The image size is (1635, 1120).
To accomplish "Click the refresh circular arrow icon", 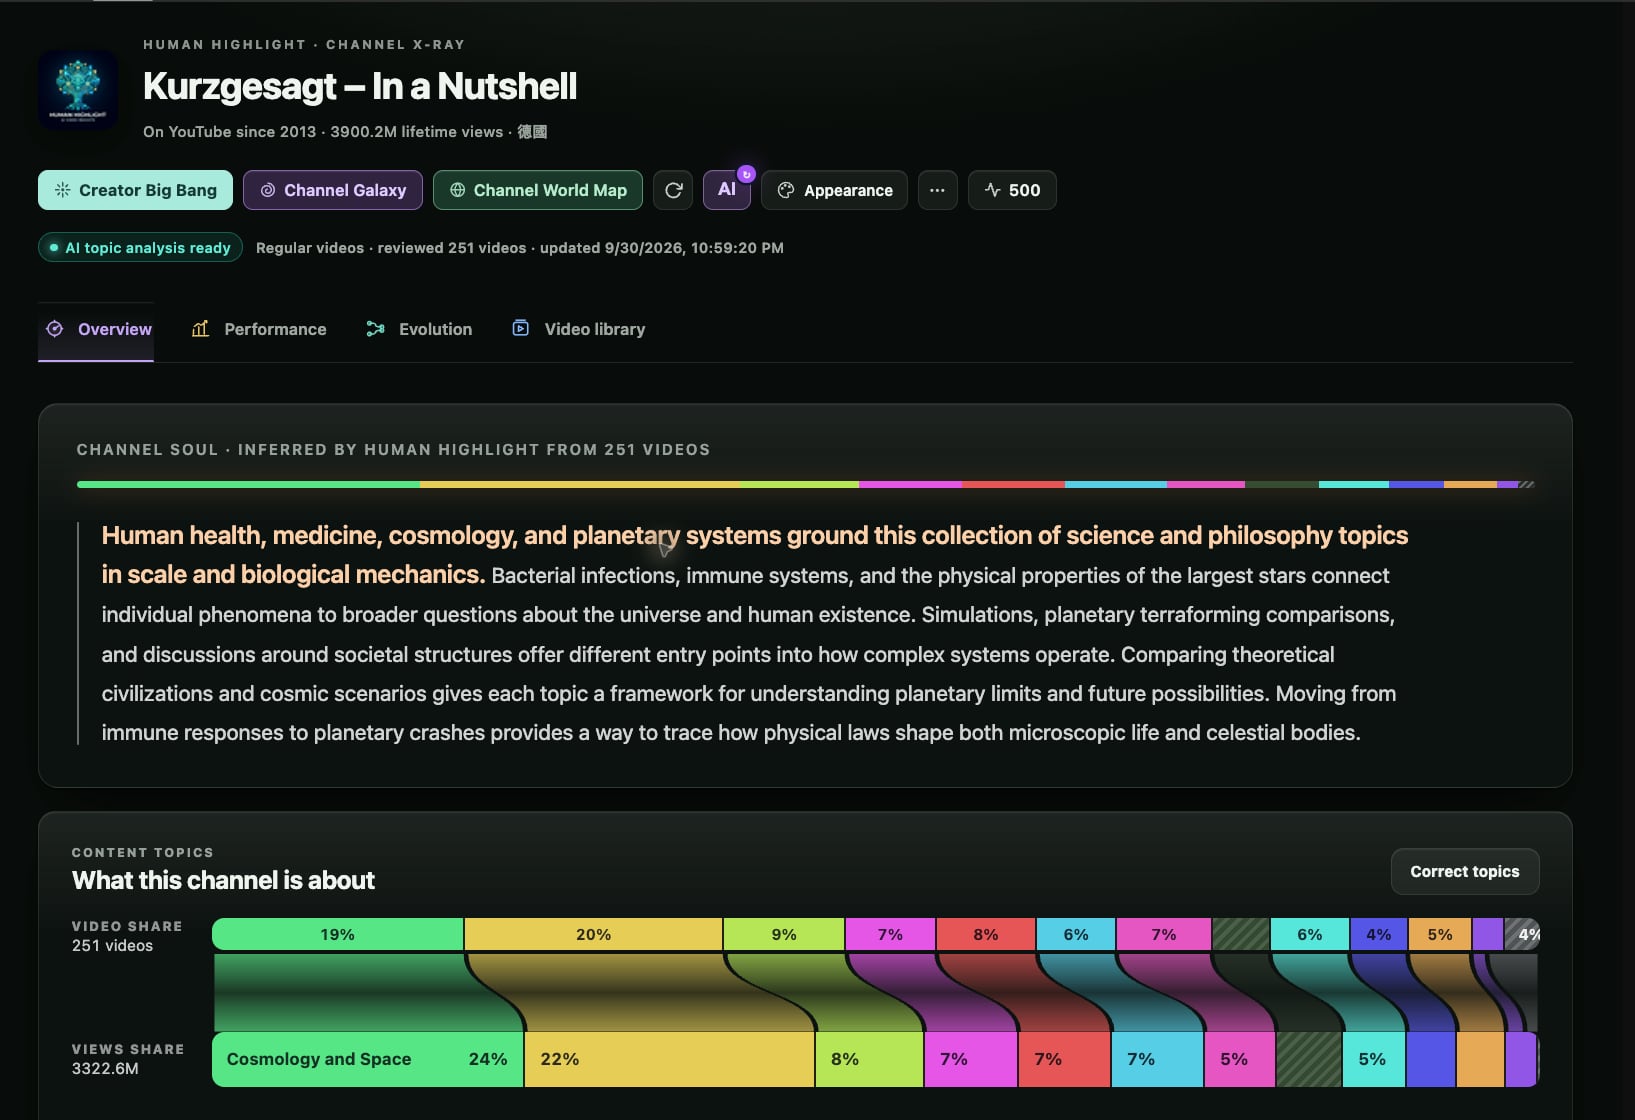I will [673, 190].
